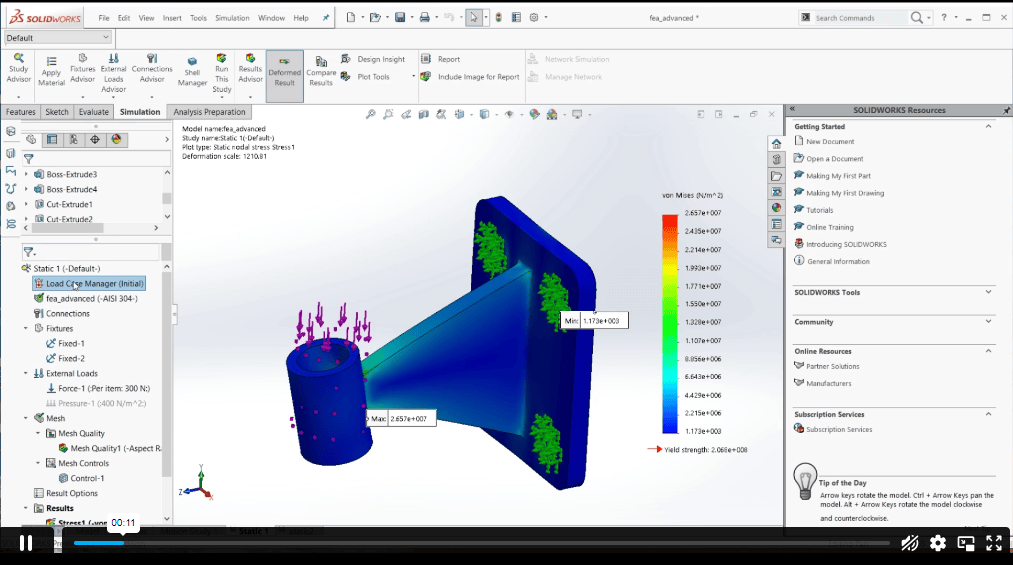The image size is (1013, 565).
Task: Switch to the Evaluate tab
Action: (x=94, y=112)
